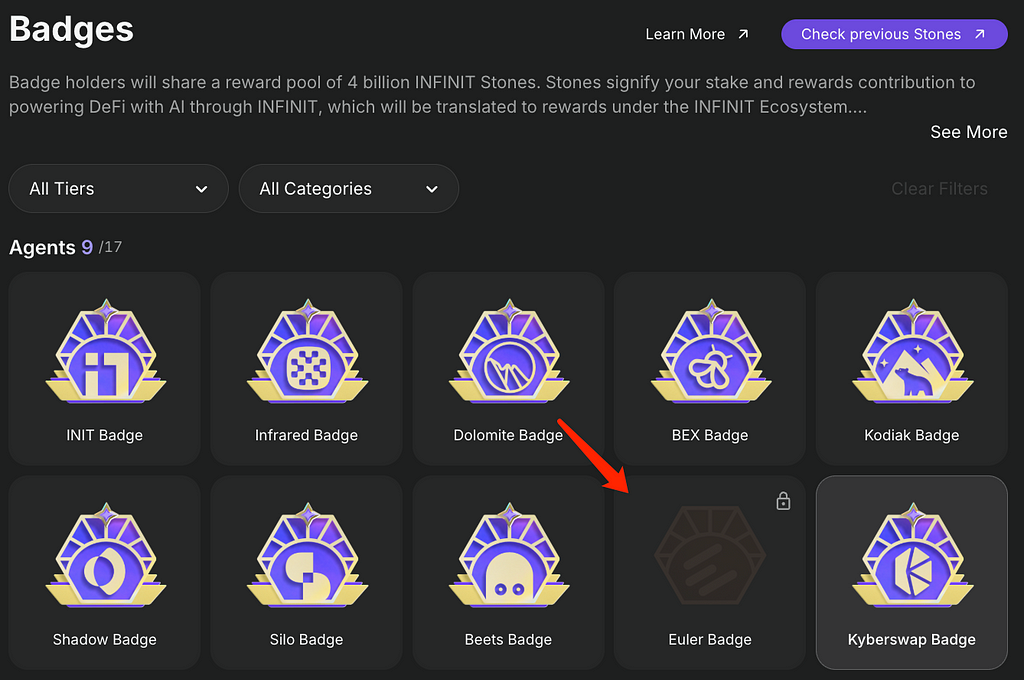1024x680 pixels.
Task: Select the Infrared Badge emblem
Action: click(x=307, y=351)
